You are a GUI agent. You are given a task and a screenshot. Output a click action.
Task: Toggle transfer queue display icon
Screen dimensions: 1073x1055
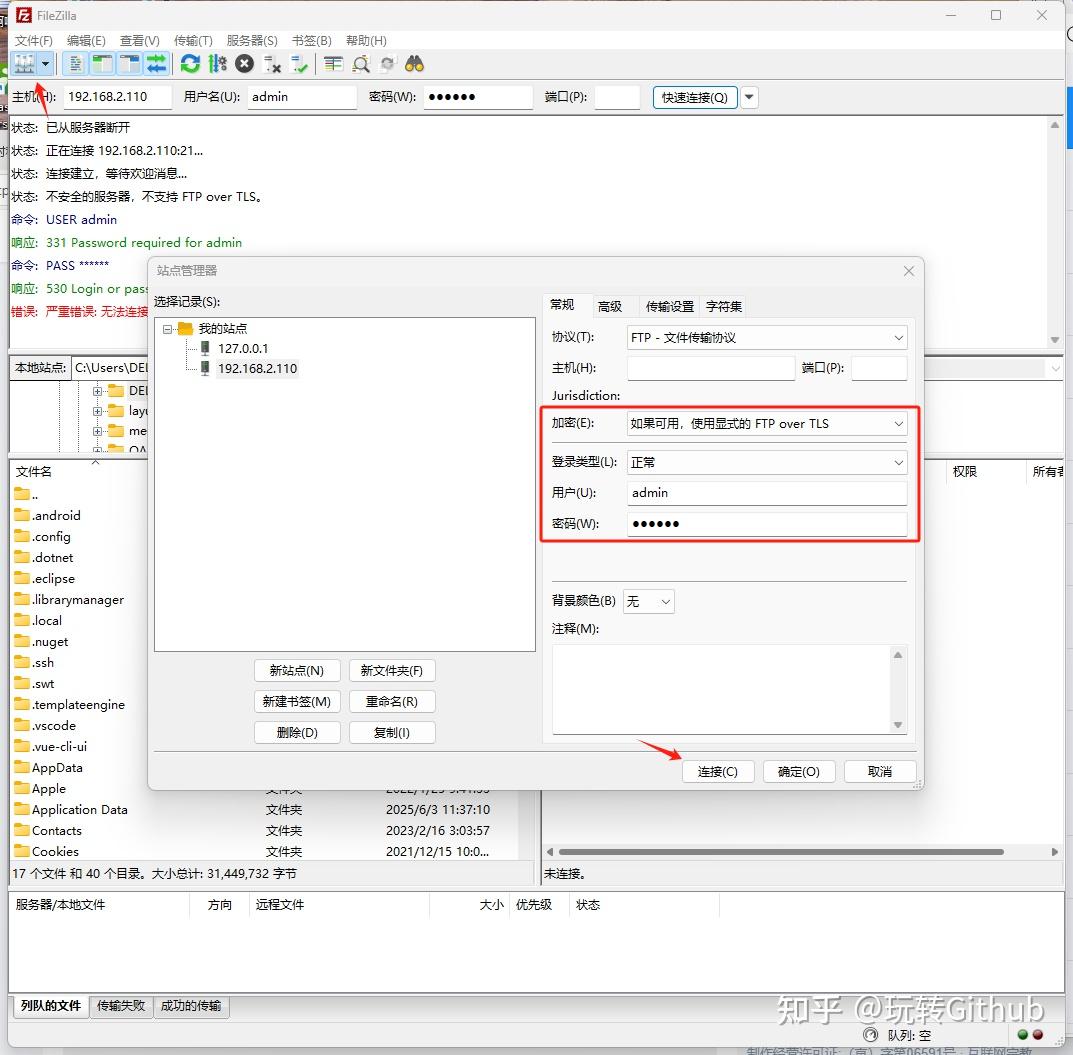point(157,64)
